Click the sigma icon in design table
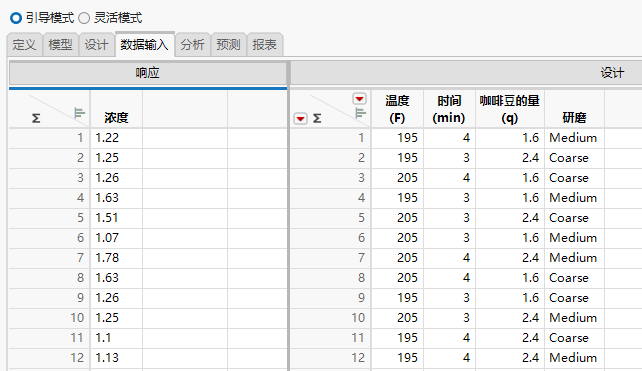This screenshot has height=371, width=642. (317, 119)
